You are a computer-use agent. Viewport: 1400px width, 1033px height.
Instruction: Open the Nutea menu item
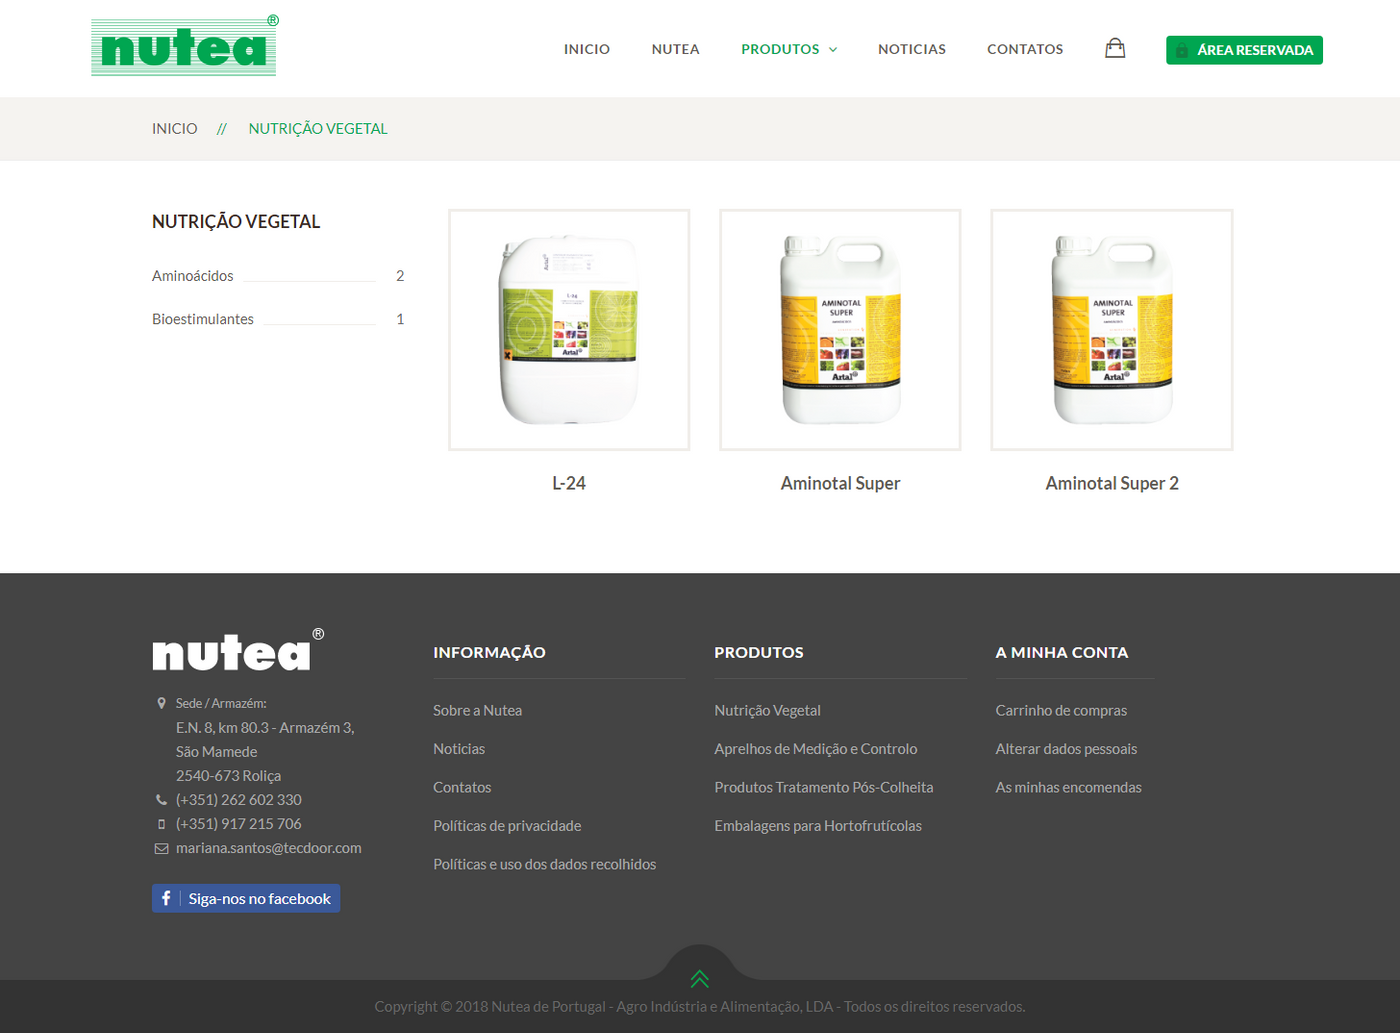point(676,49)
